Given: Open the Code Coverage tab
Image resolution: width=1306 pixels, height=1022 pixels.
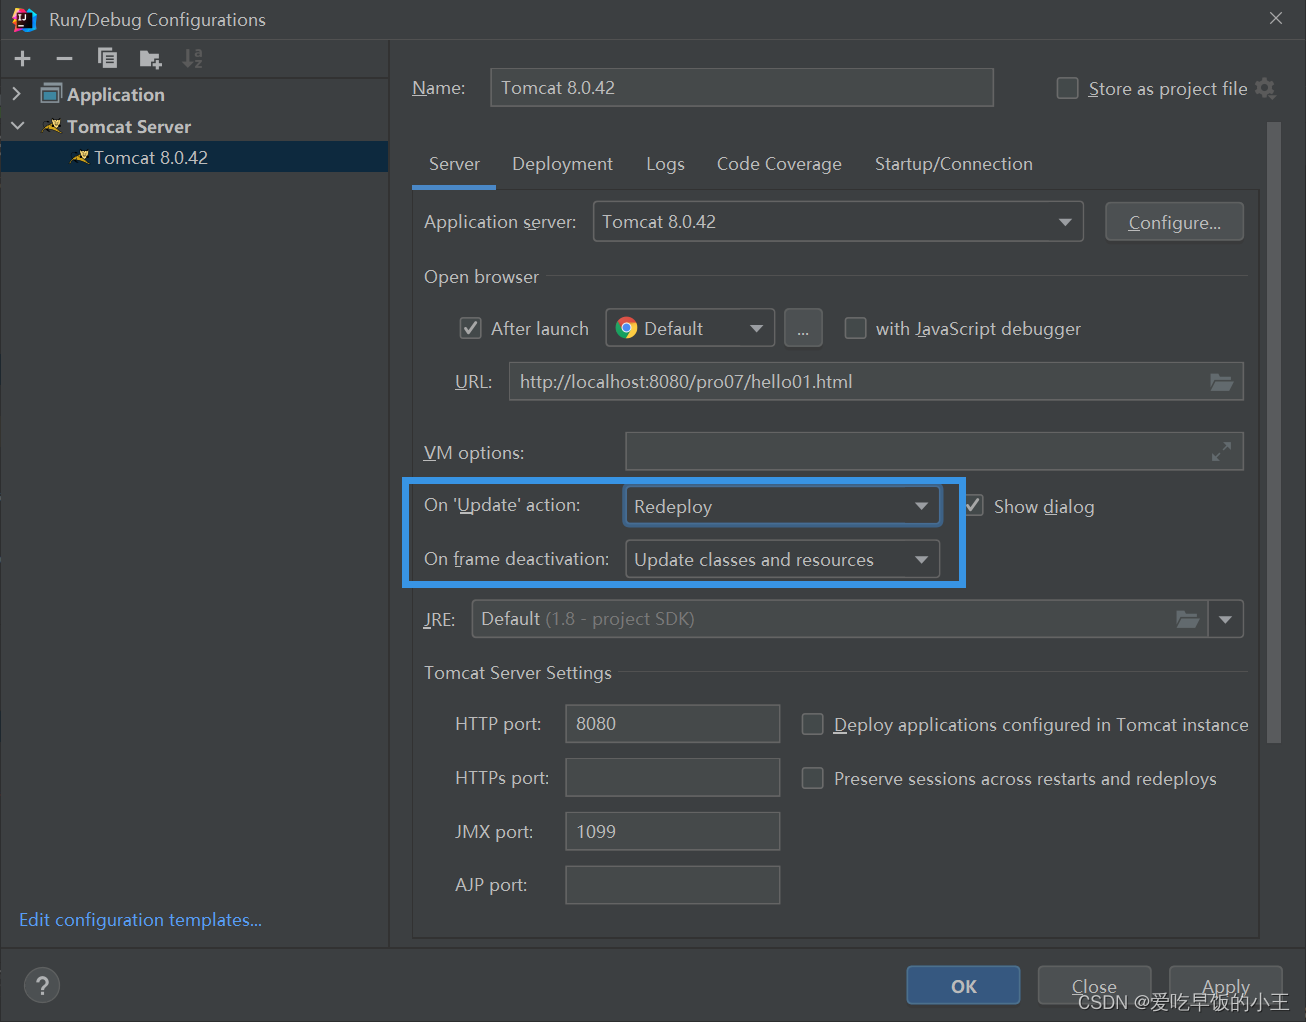Looking at the screenshot, I should 779,164.
